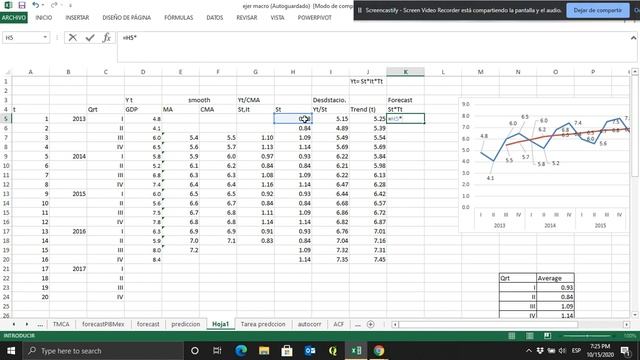This screenshot has height=360, width=640.
Task: Select column H header
Action: point(293,72)
